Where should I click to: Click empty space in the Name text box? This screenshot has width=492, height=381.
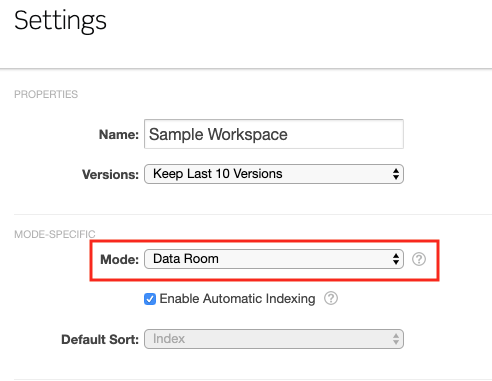[345, 134]
